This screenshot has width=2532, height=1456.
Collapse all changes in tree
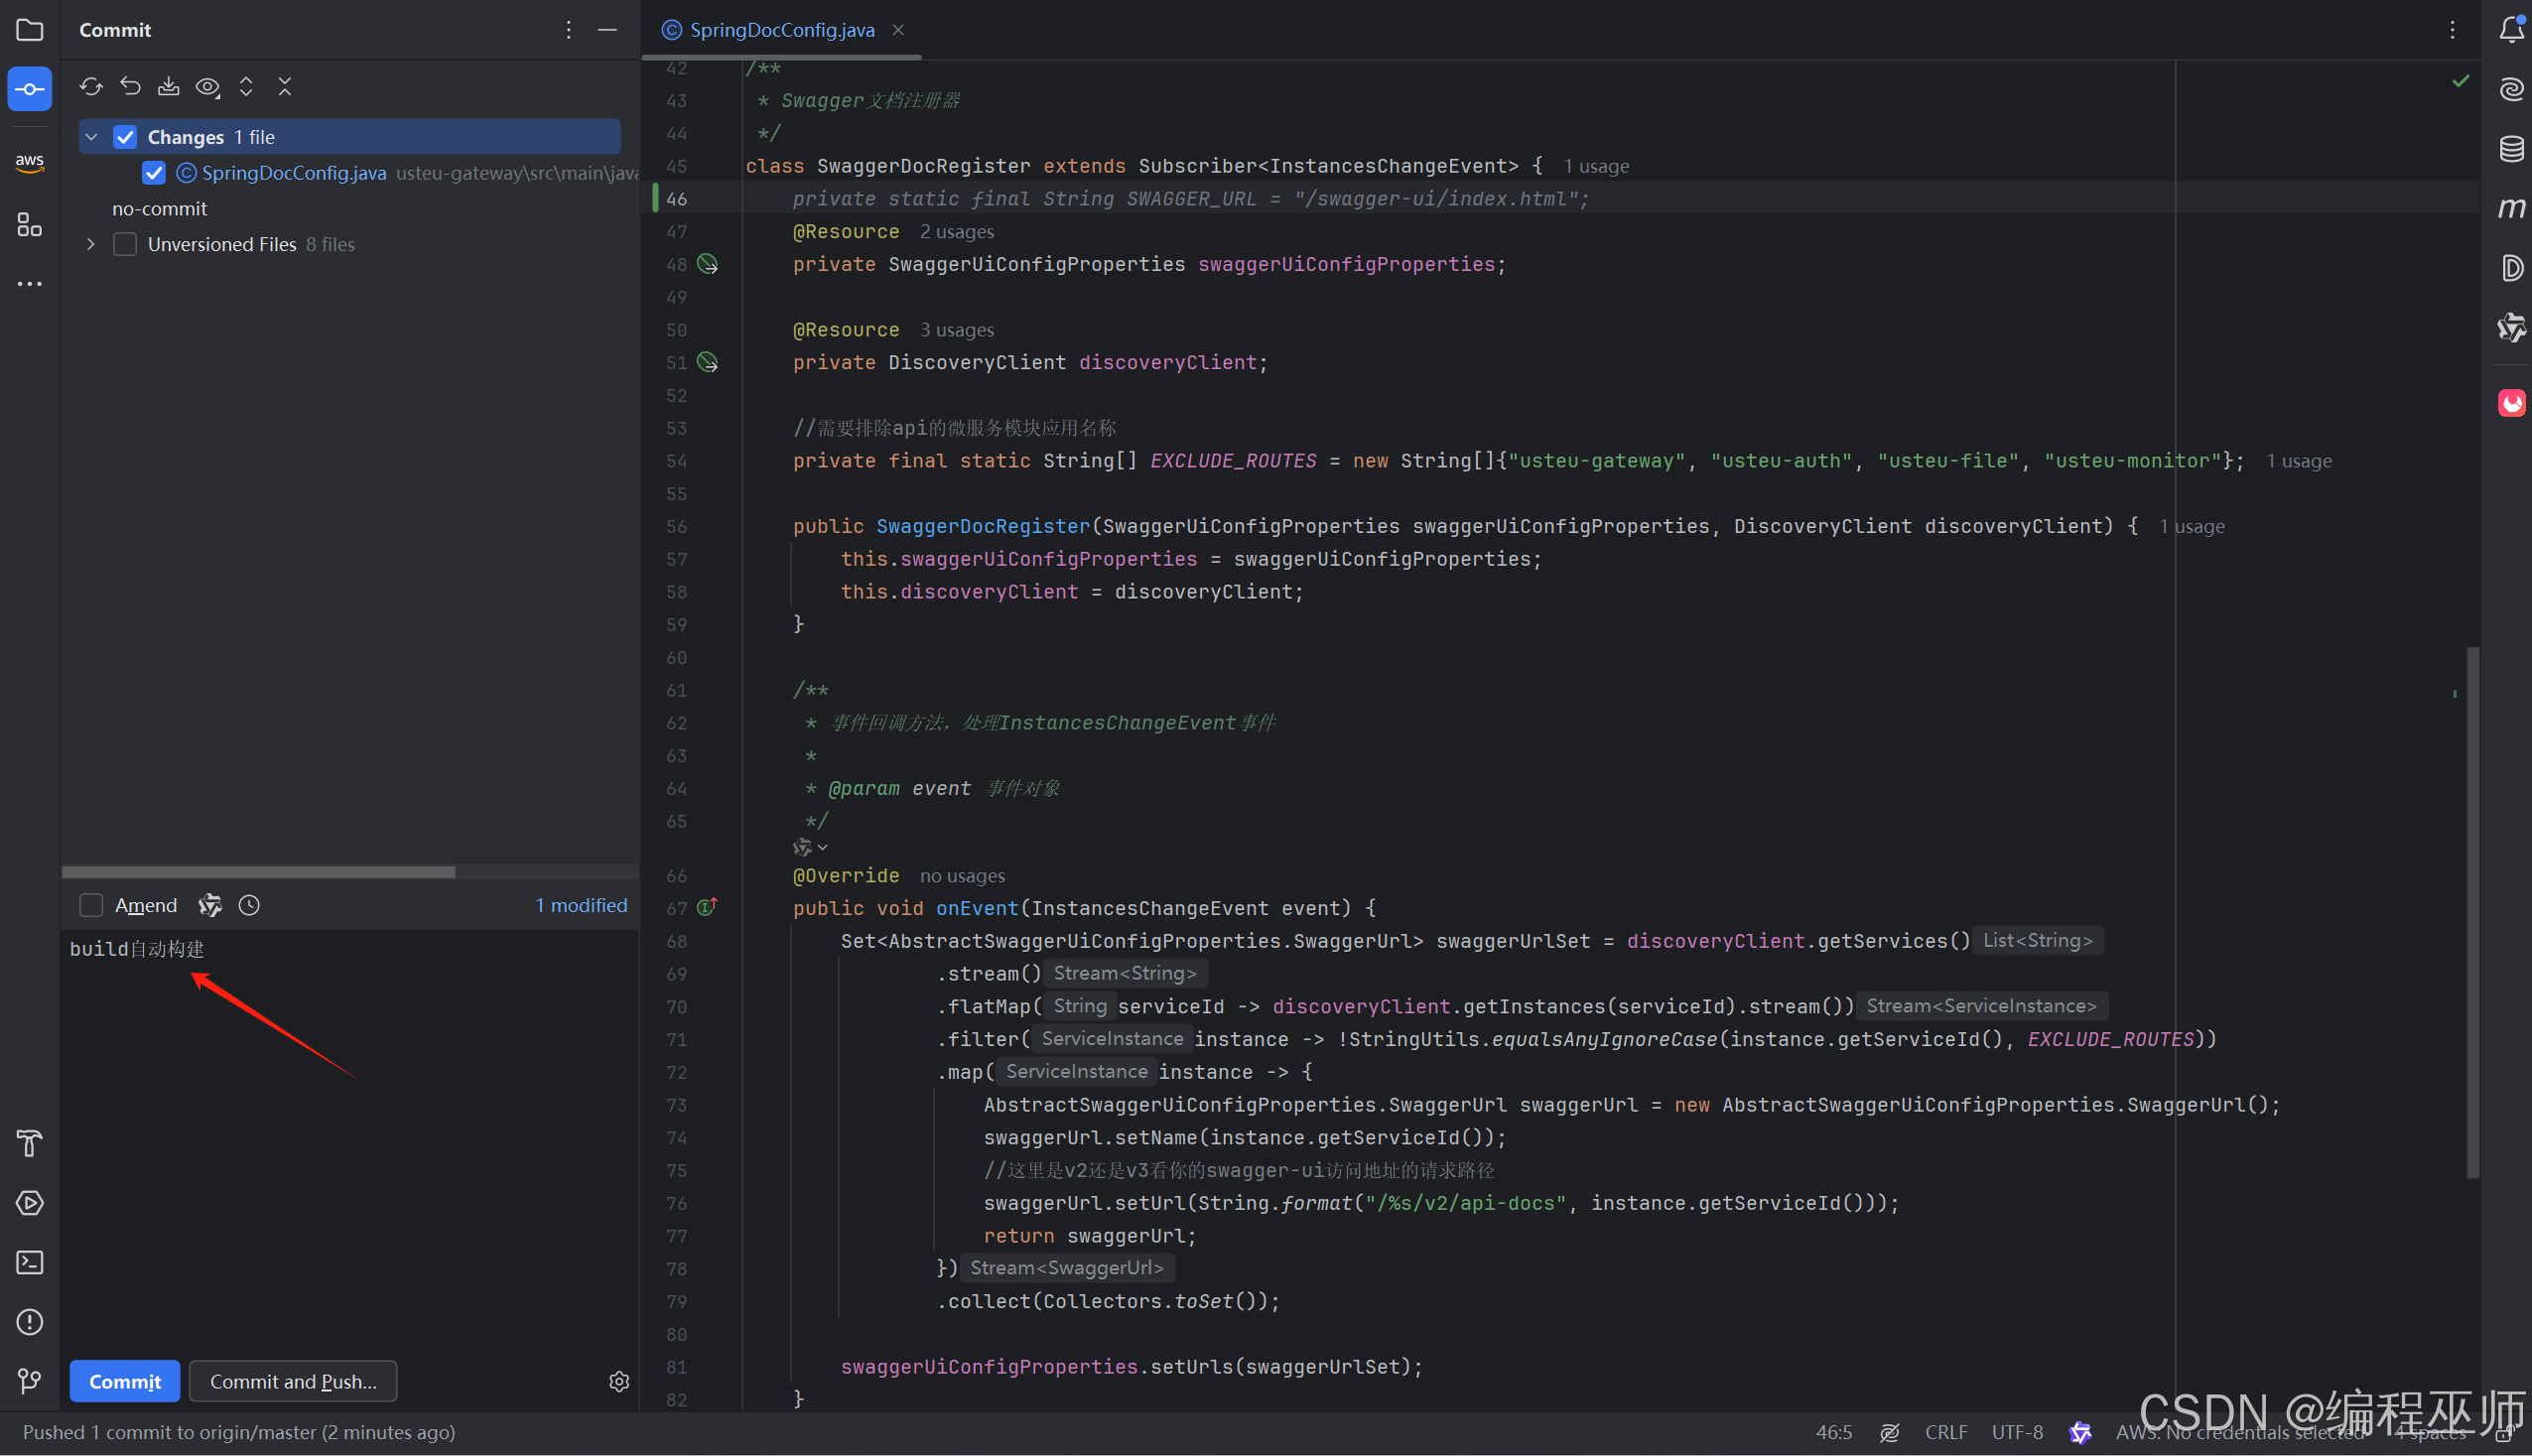click(285, 87)
